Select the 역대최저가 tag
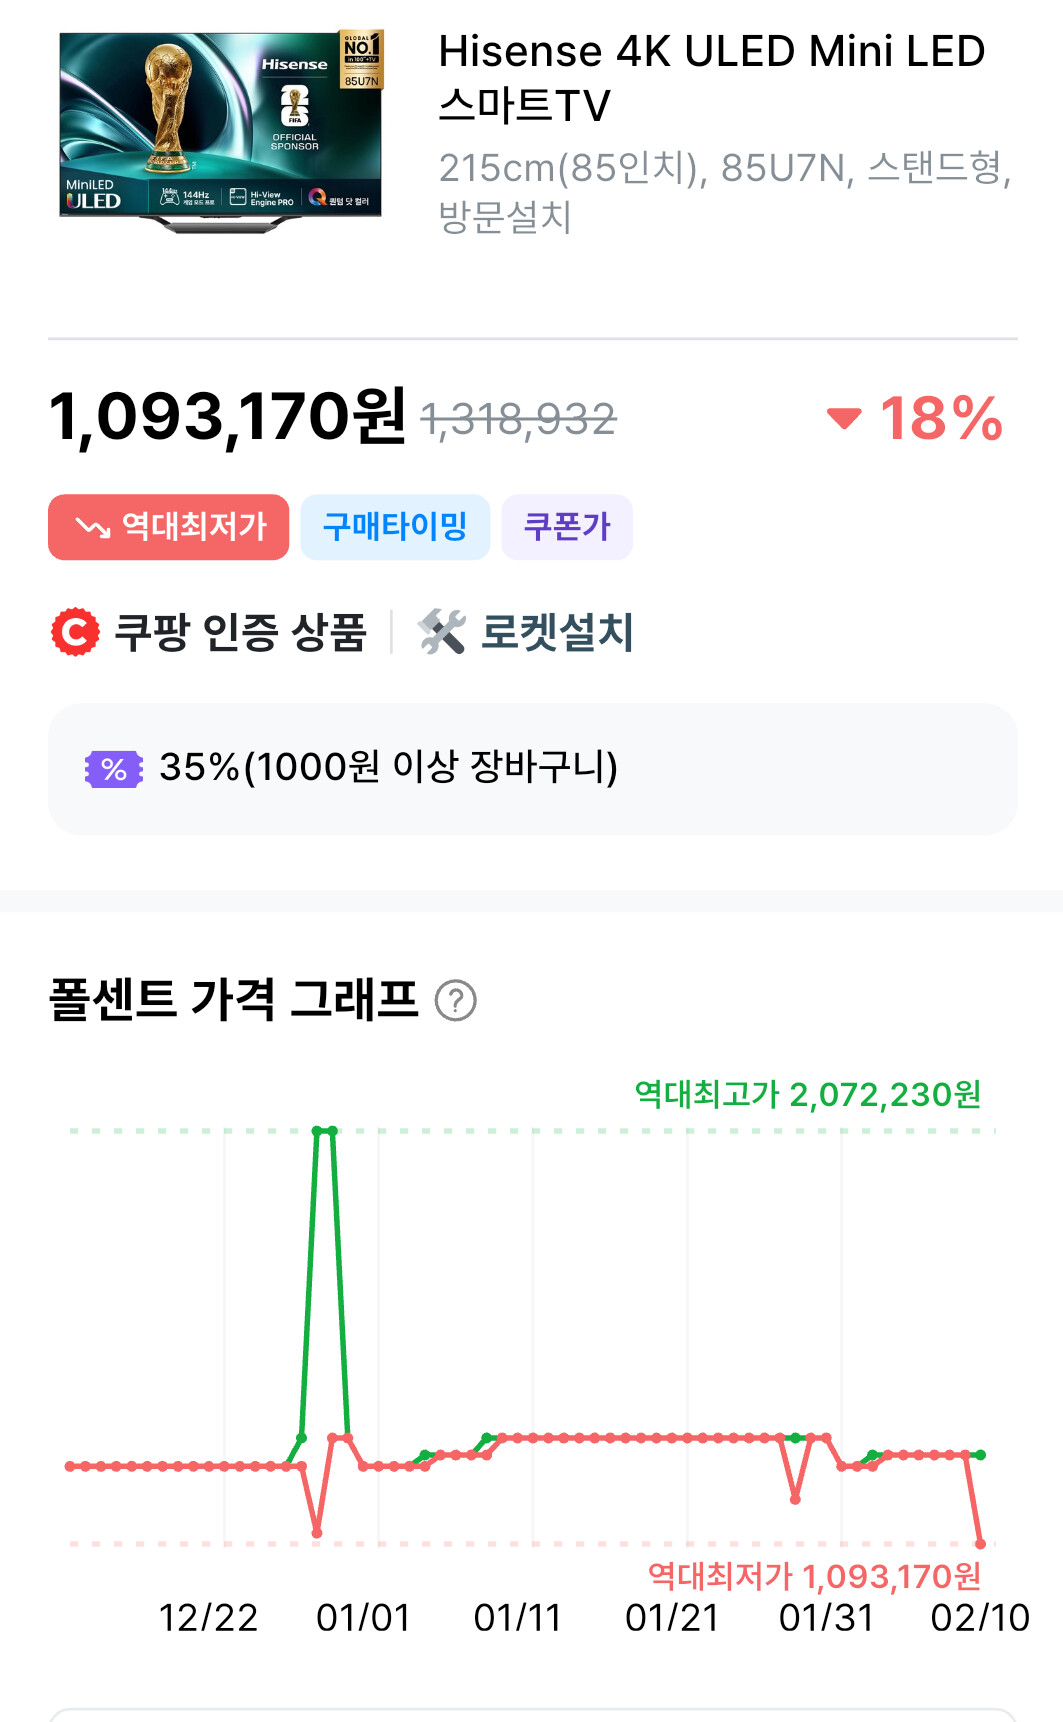Screen dimensions: 1063x1722 [x=168, y=527]
